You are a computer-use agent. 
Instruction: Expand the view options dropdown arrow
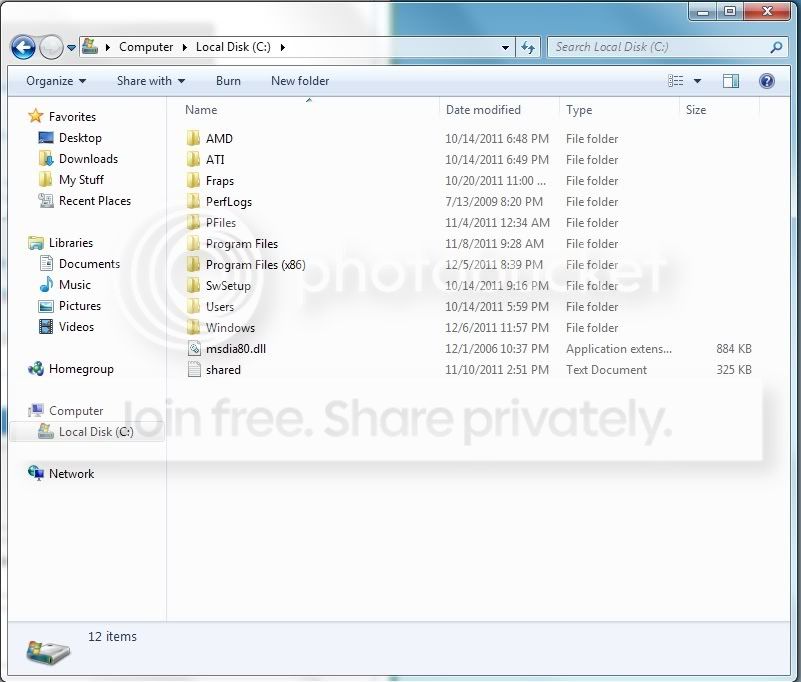tap(697, 81)
